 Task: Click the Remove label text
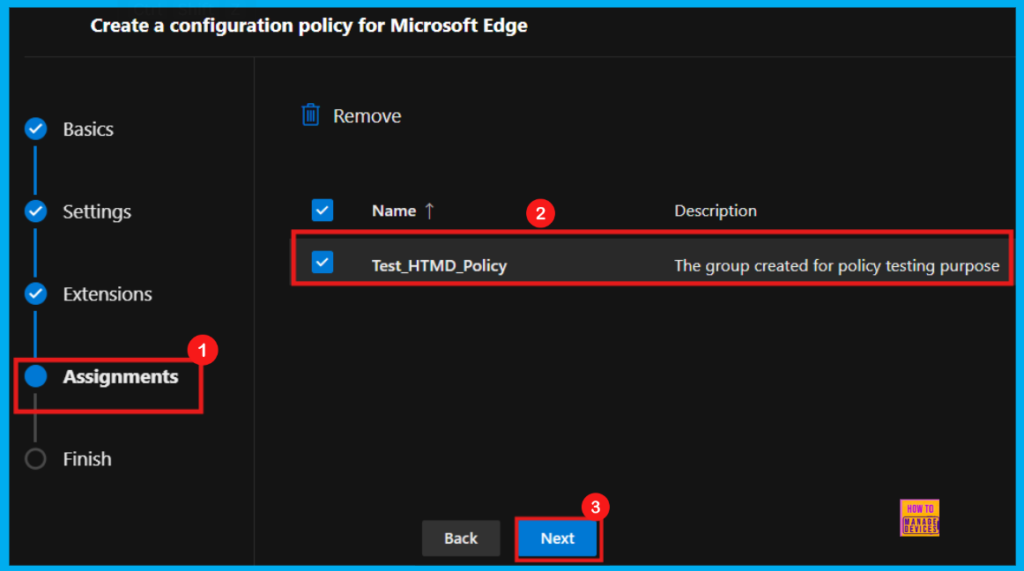(367, 116)
